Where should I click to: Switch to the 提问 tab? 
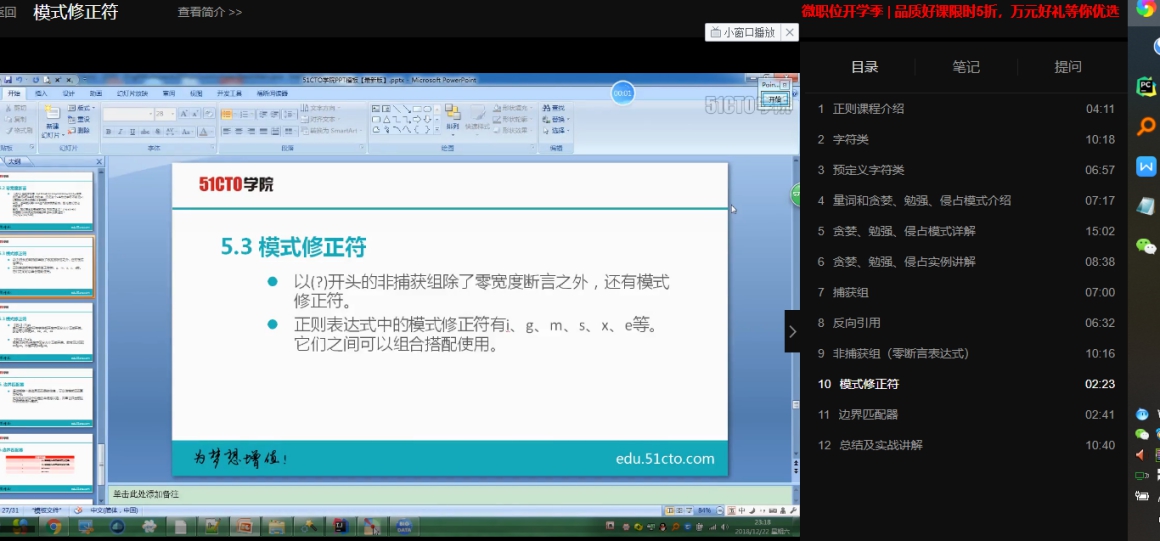click(x=1068, y=67)
